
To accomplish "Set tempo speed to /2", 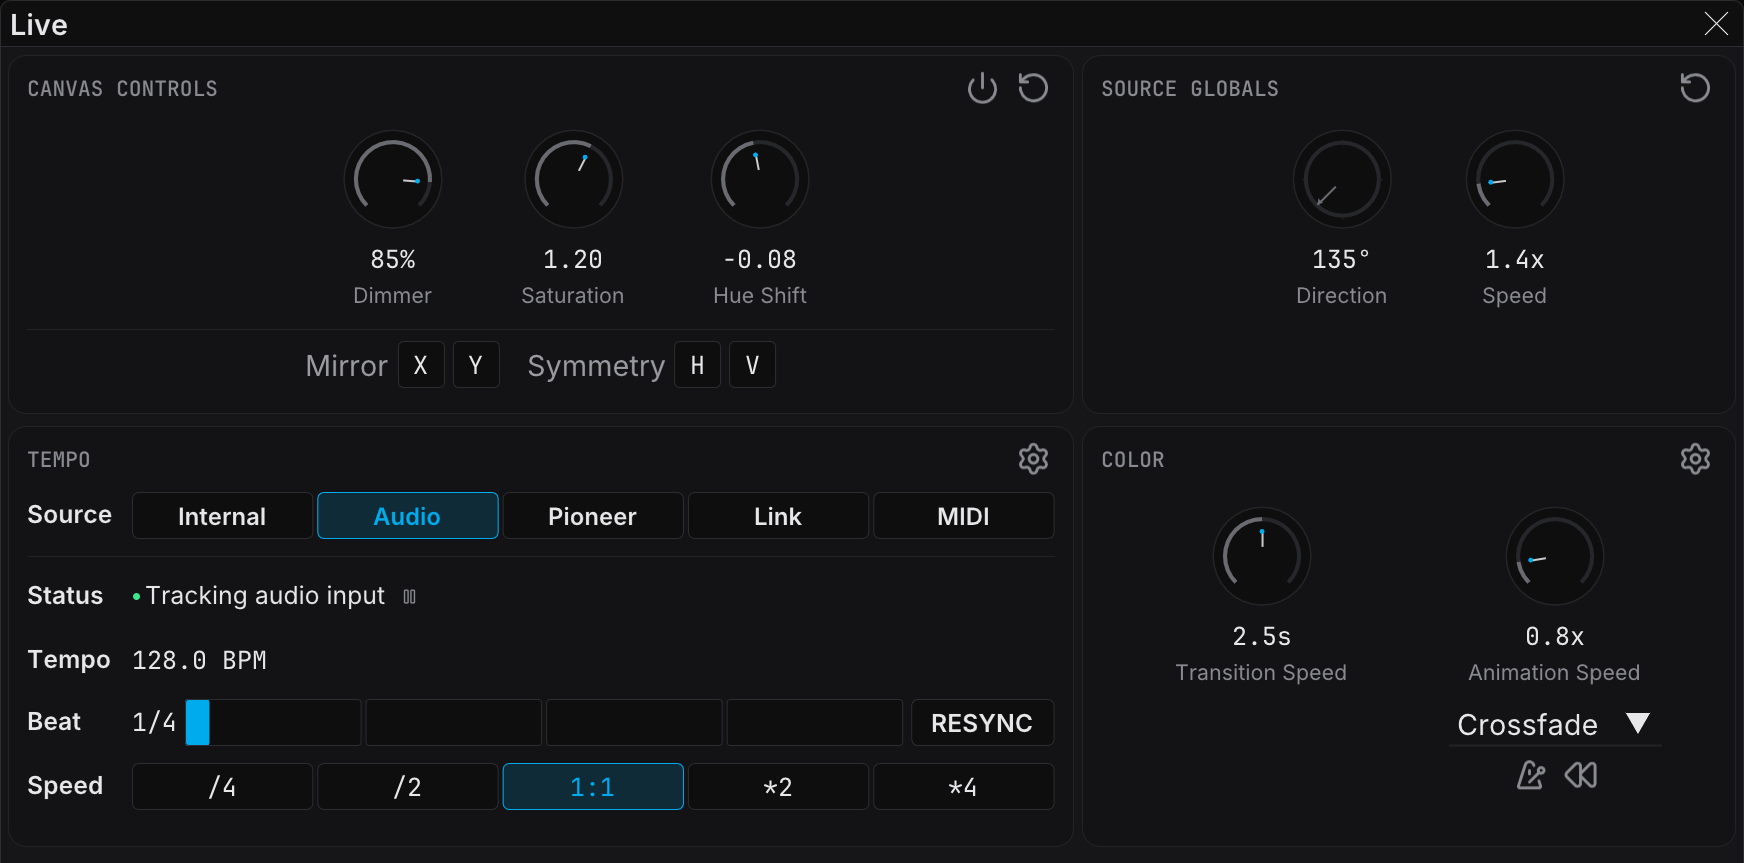I will coord(408,787).
